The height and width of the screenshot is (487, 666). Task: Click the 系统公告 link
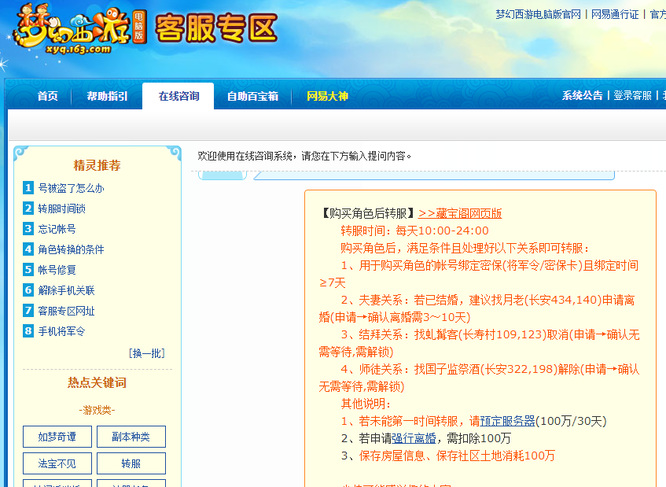[582, 95]
